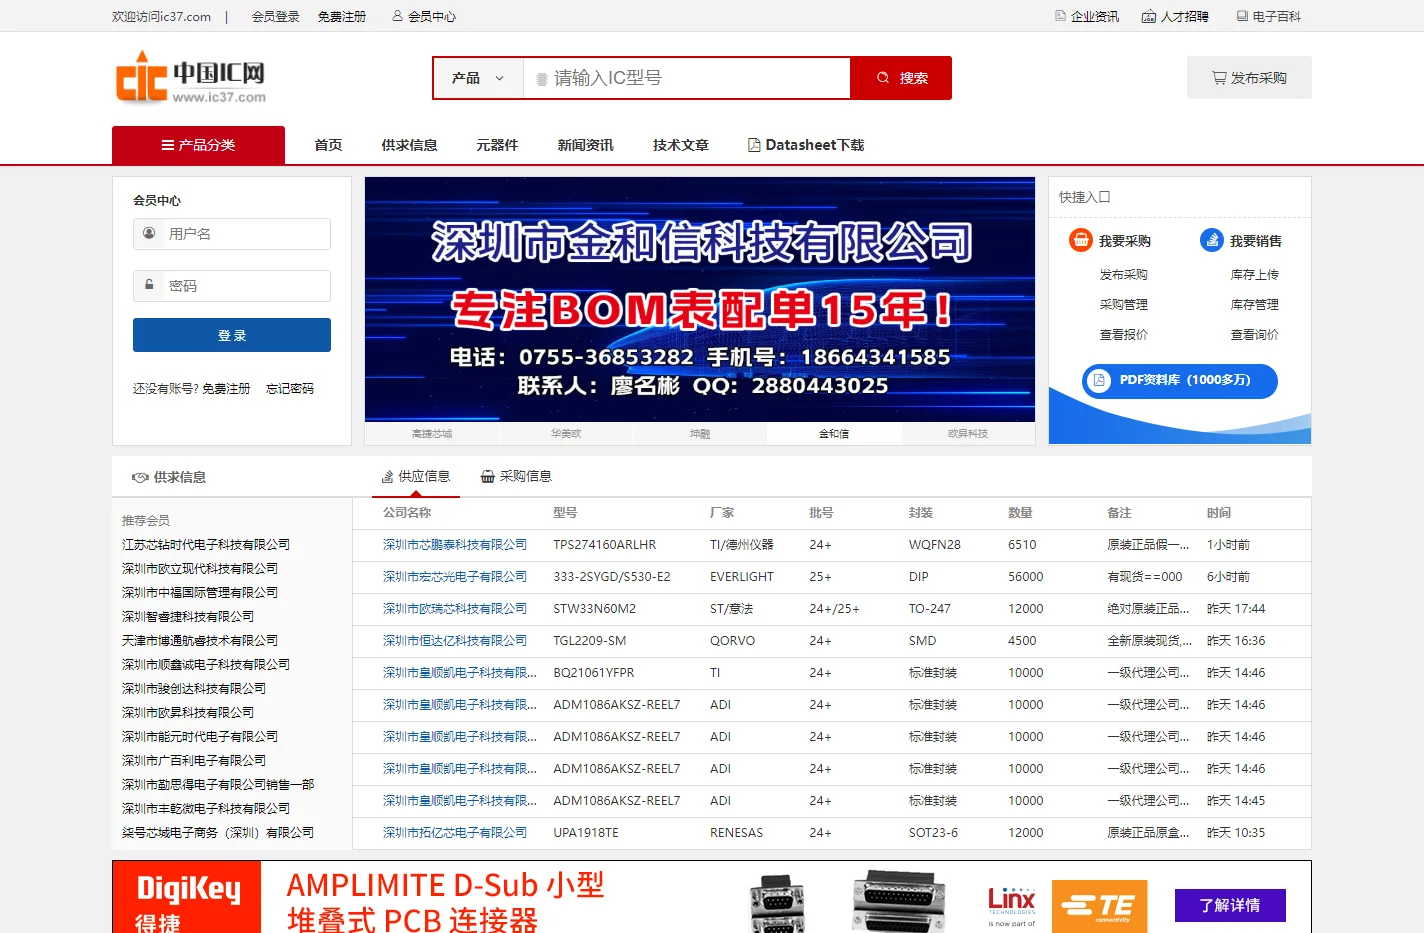The image size is (1424, 933).
Task: Click the 电子百科 icon
Action: coord(1242,16)
